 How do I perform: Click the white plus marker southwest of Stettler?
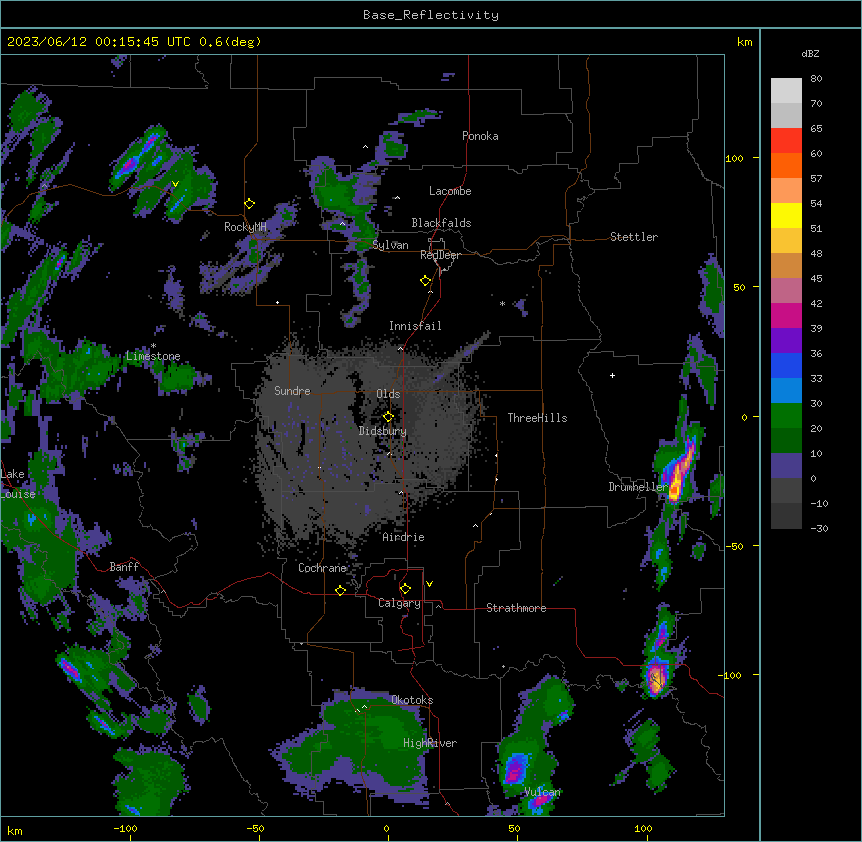[x=612, y=375]
